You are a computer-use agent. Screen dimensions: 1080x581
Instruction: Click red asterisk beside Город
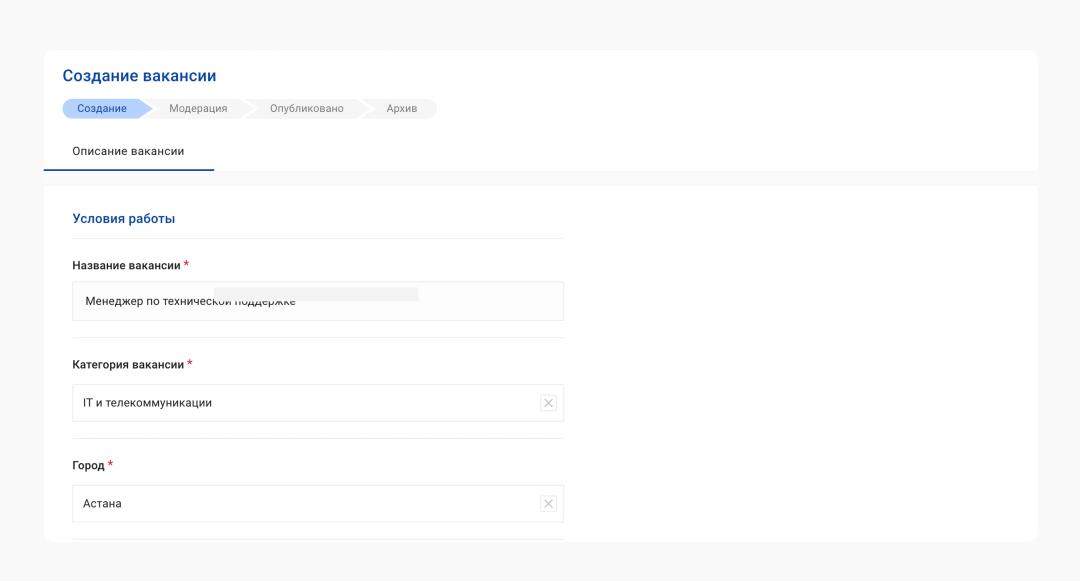tap(110, 465)
